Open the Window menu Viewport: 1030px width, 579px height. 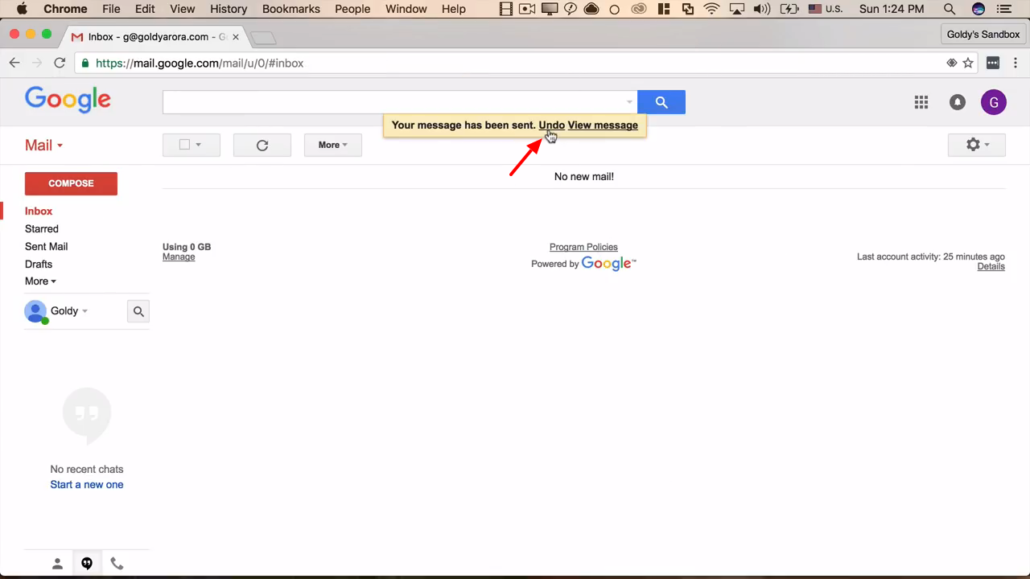click(406, 9)
